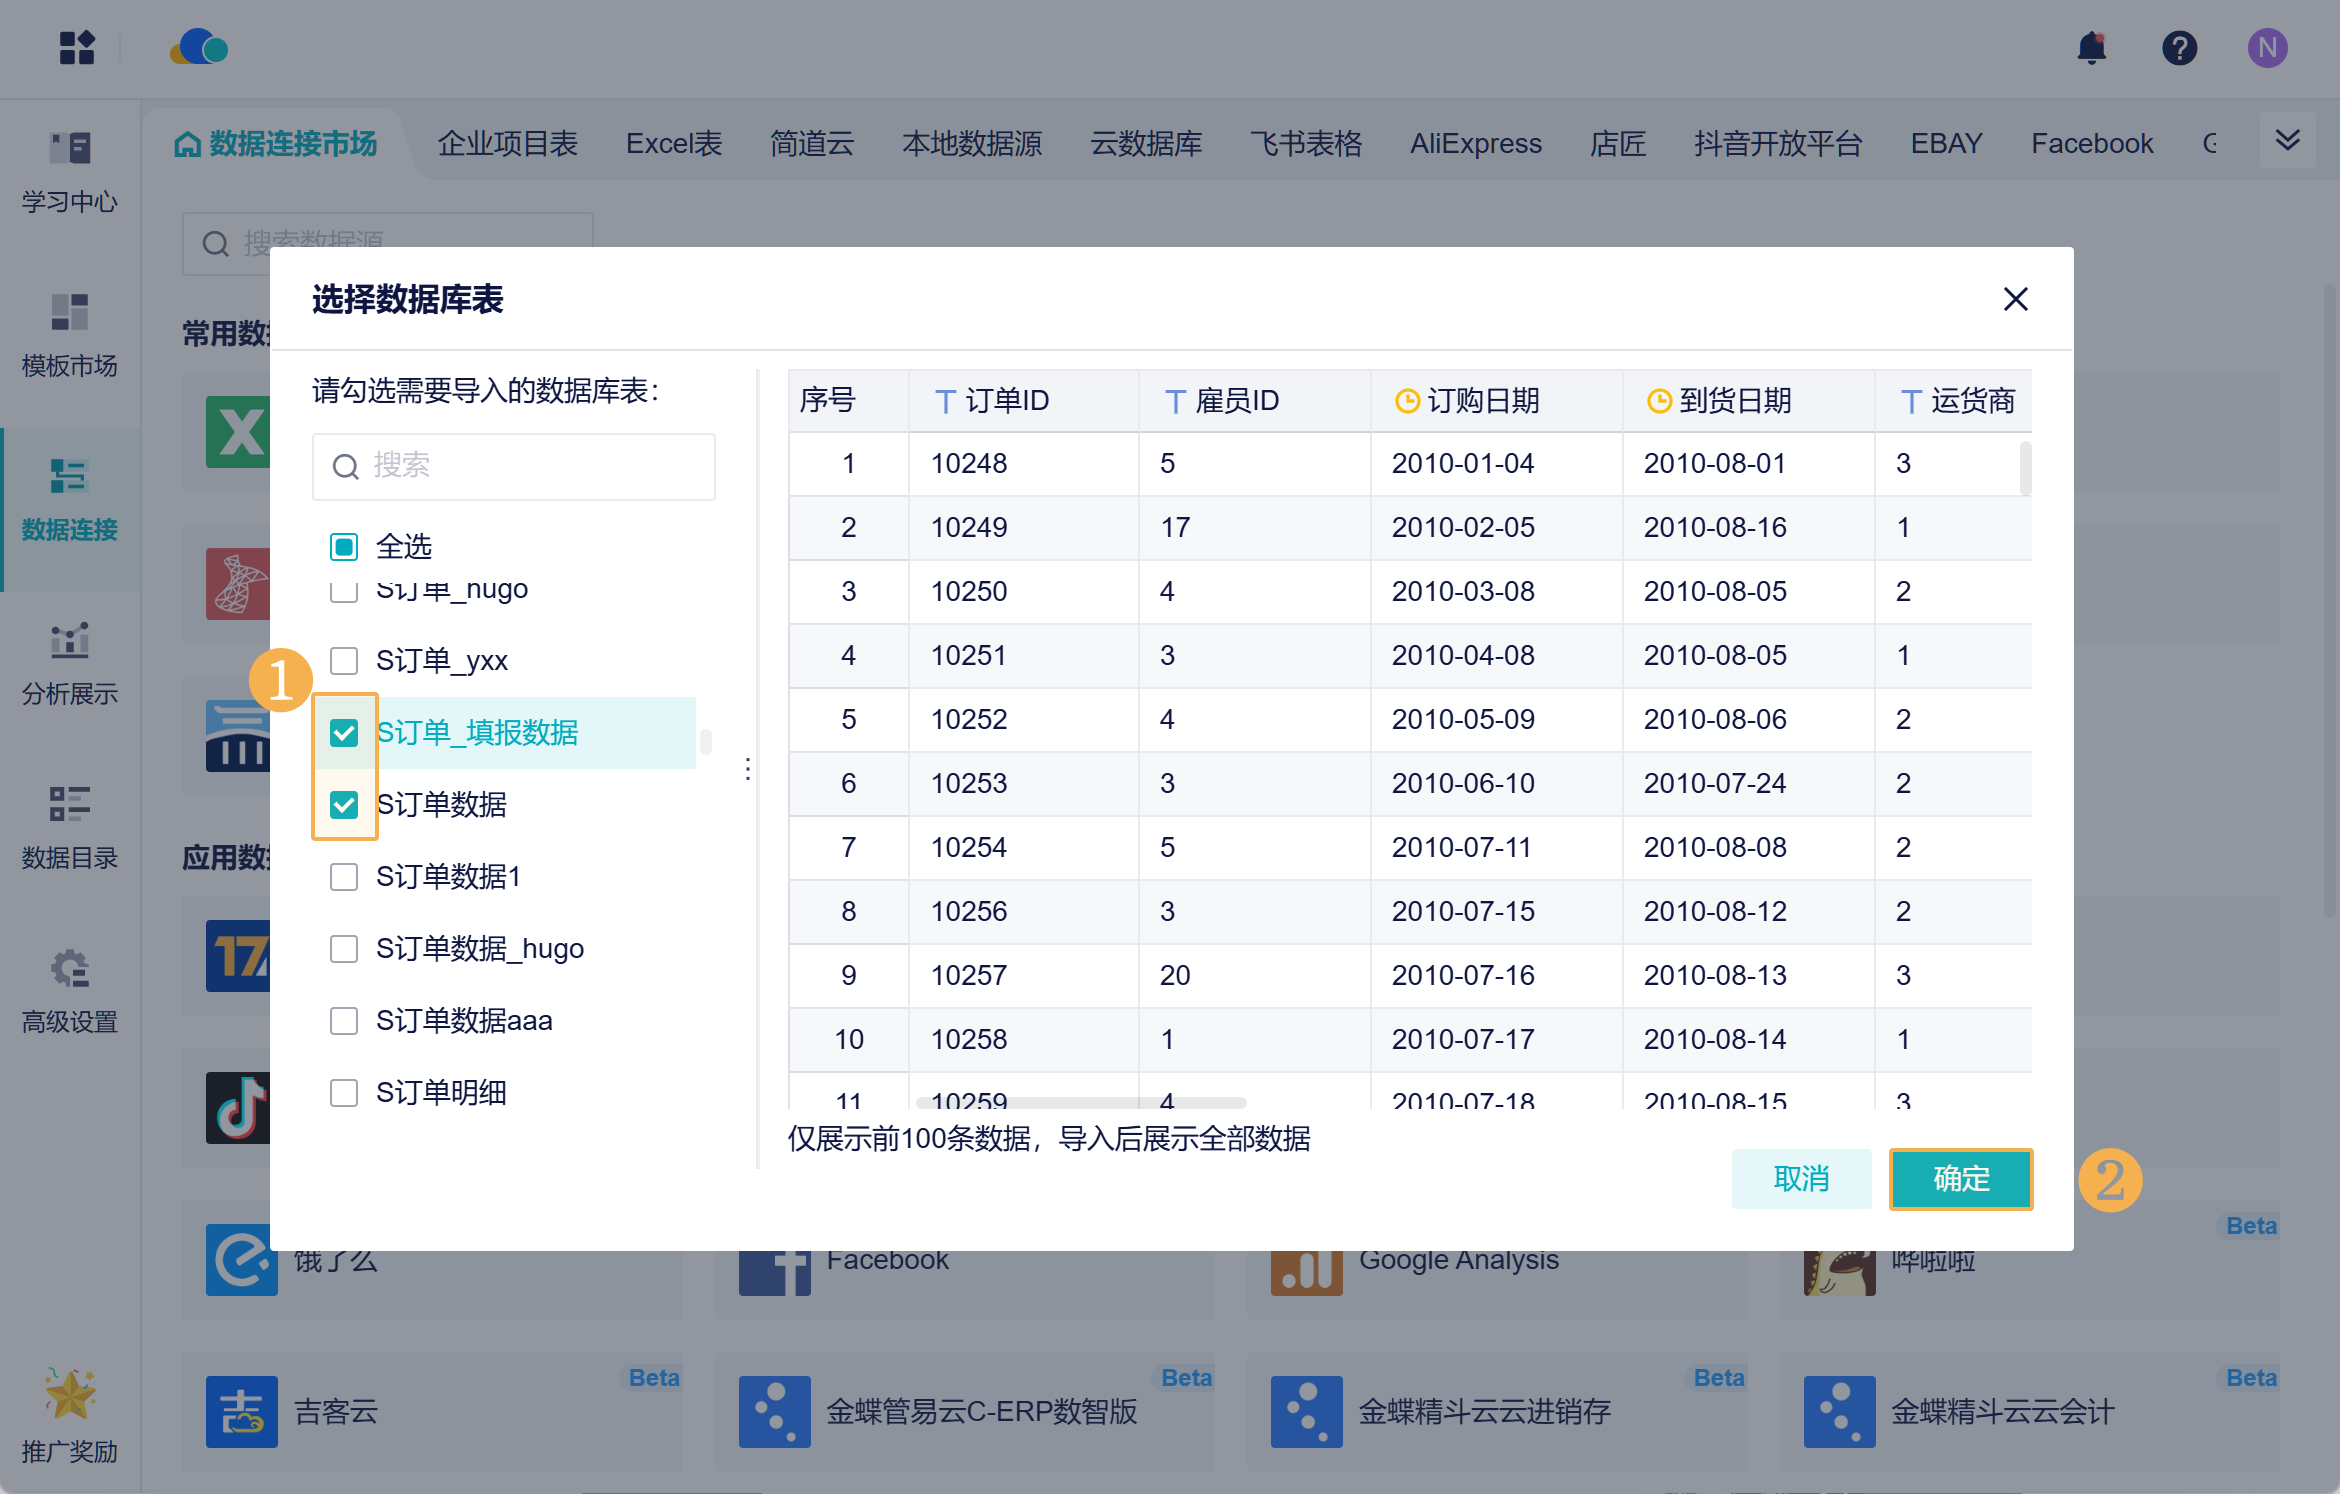Open the help question mark icon
This screenshot has width=2340, height=1494.
click(x=2179, y=47)
